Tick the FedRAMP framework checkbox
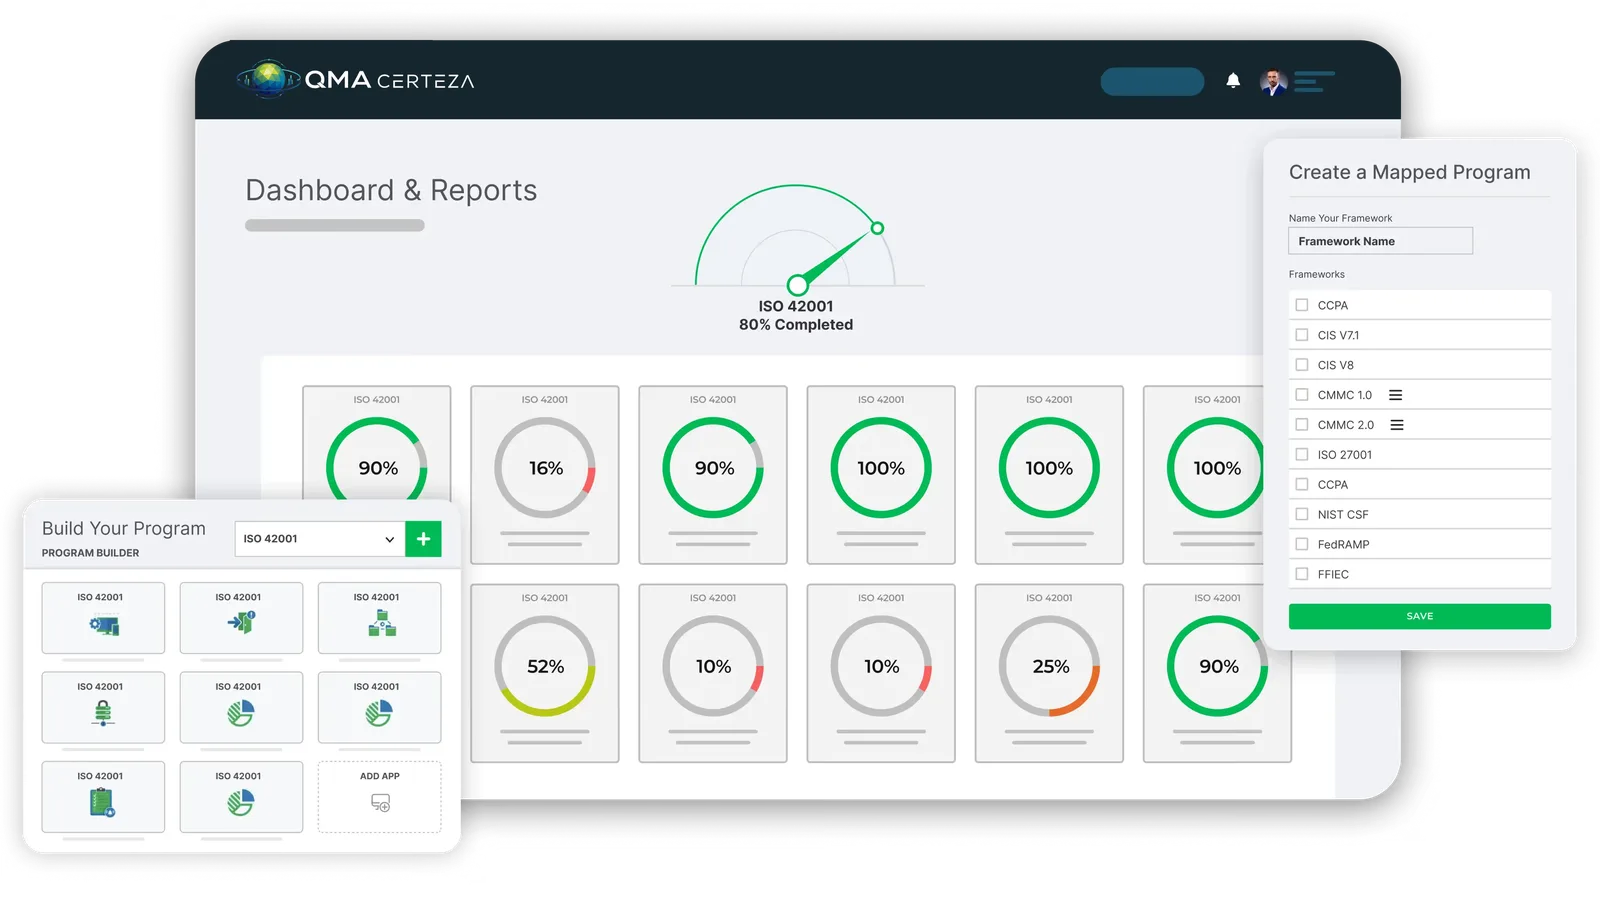The height and width of the screenshot is (897, 1600). tap(1302, 544)
